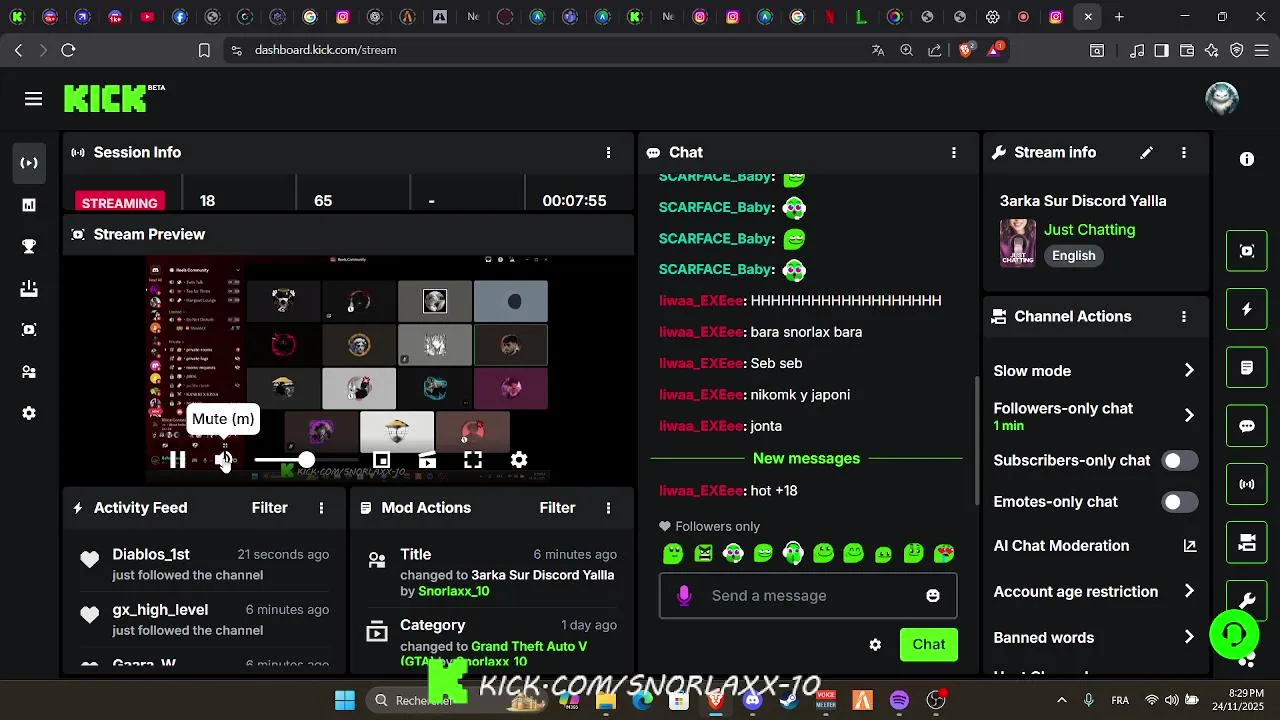Enable mini player in stream preview
1280x720 pixels.
point(381,460)
